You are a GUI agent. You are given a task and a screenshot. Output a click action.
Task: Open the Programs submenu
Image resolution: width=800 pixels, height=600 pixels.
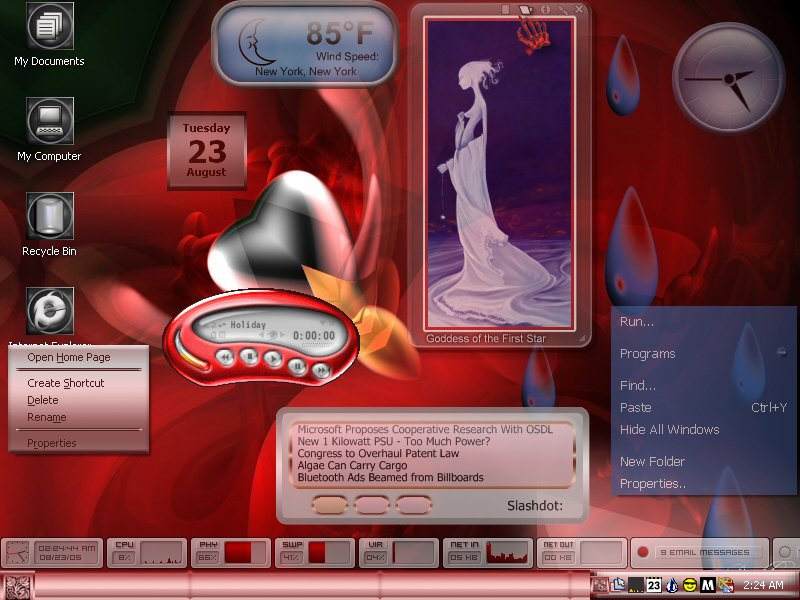pyautogui.click(x=647, y=354)
